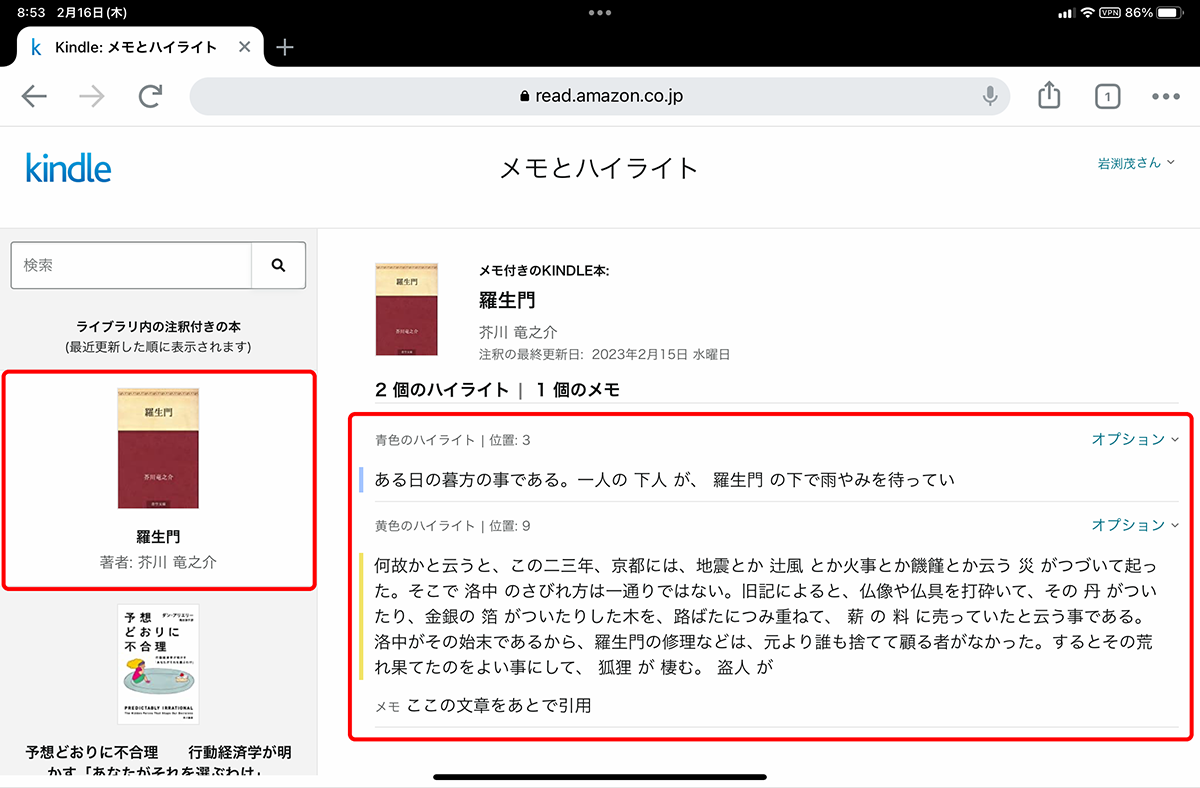Image resolution: width=1200 pixels, height=788 pixels.
Task: Open the share sheet icon
Action: coord(1049,95)
